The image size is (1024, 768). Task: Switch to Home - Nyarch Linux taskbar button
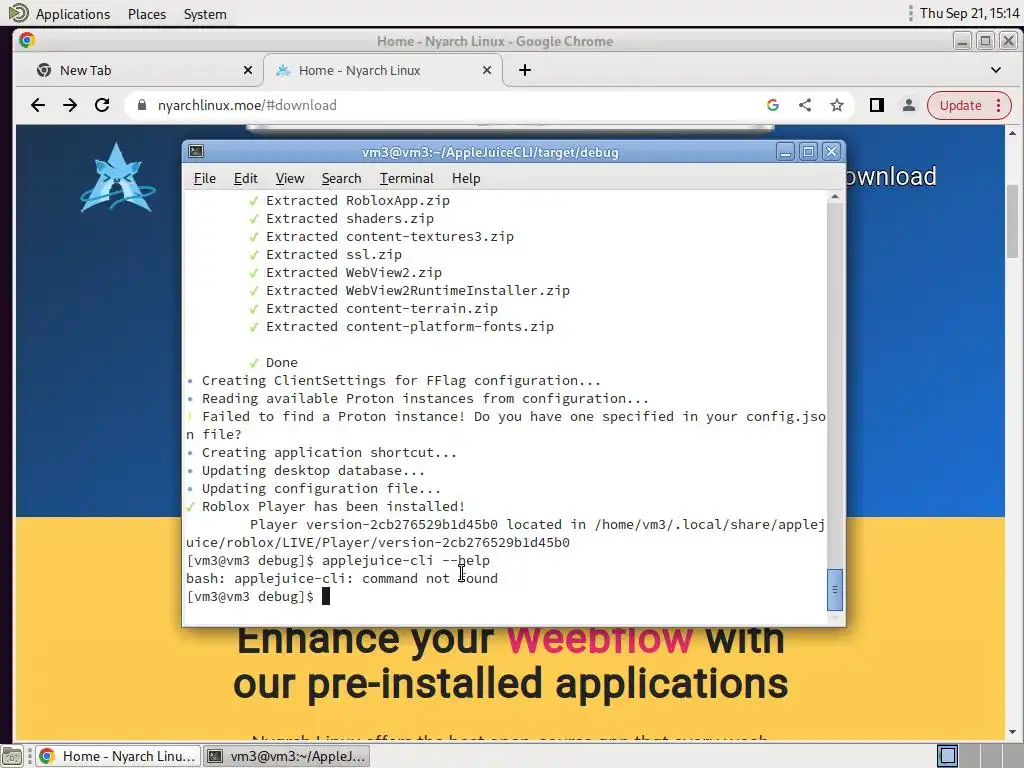[x=118, y=756]
